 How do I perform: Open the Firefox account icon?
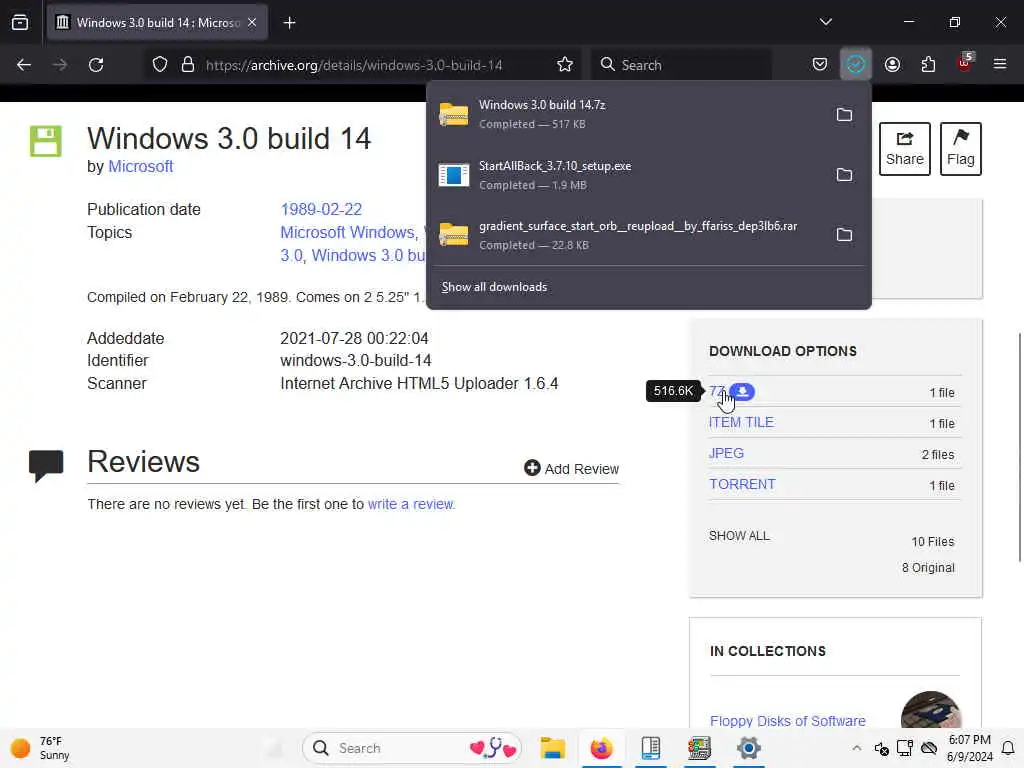coord(892,64)
